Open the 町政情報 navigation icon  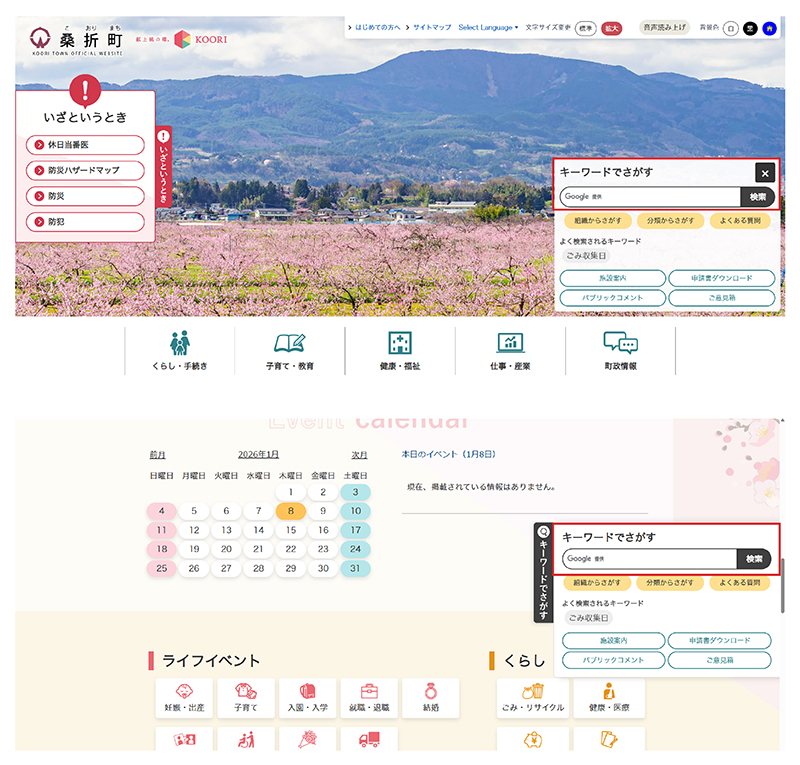[x=623, y=352]
